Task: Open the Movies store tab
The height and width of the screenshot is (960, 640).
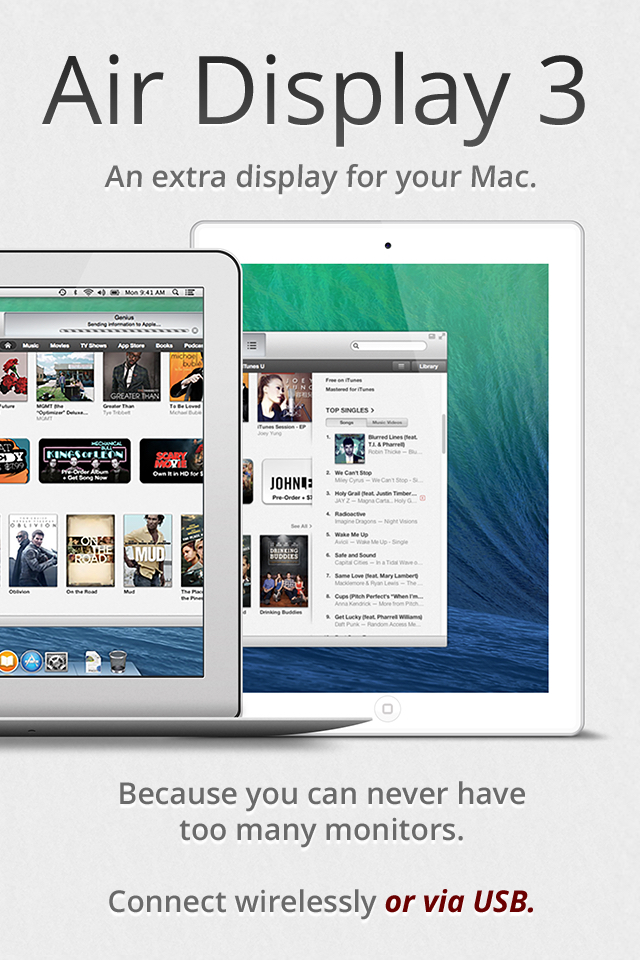Action: point(59,345)
